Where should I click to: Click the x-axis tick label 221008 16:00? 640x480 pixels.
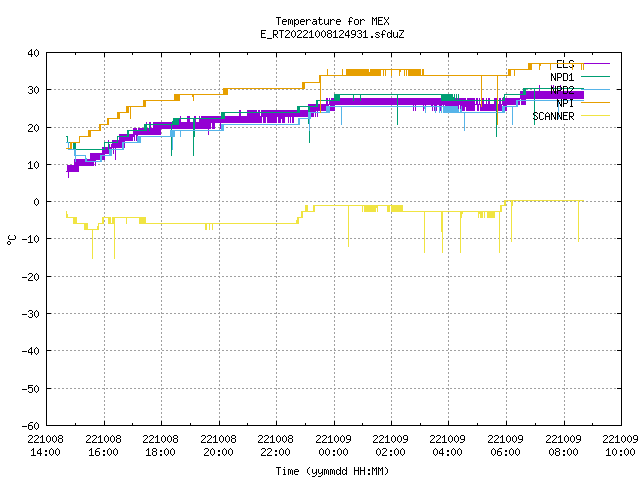(x=103, y=446)
